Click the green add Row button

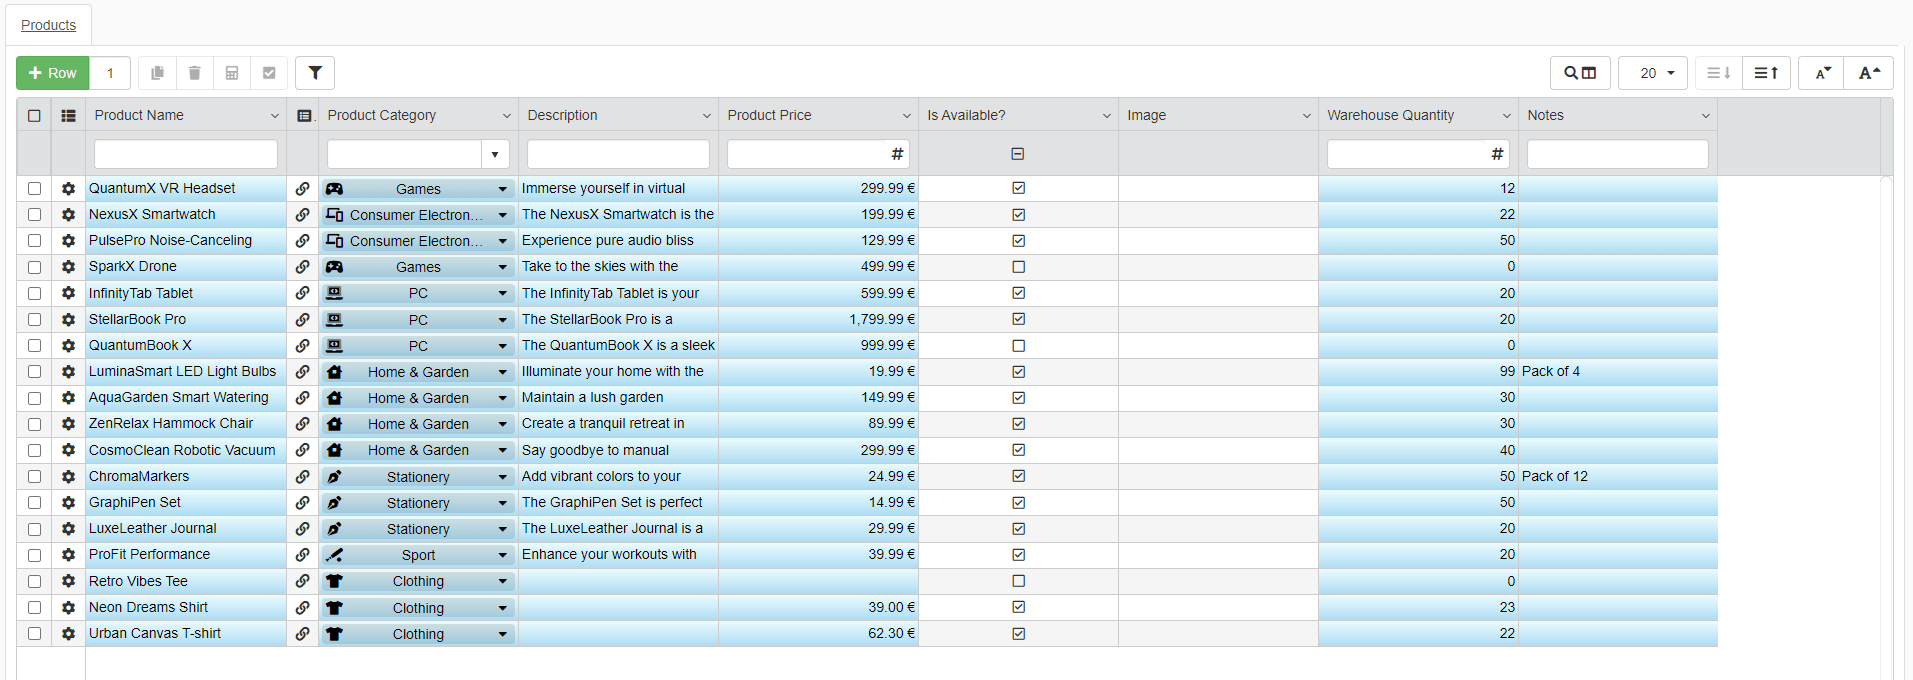pos(53,73)
